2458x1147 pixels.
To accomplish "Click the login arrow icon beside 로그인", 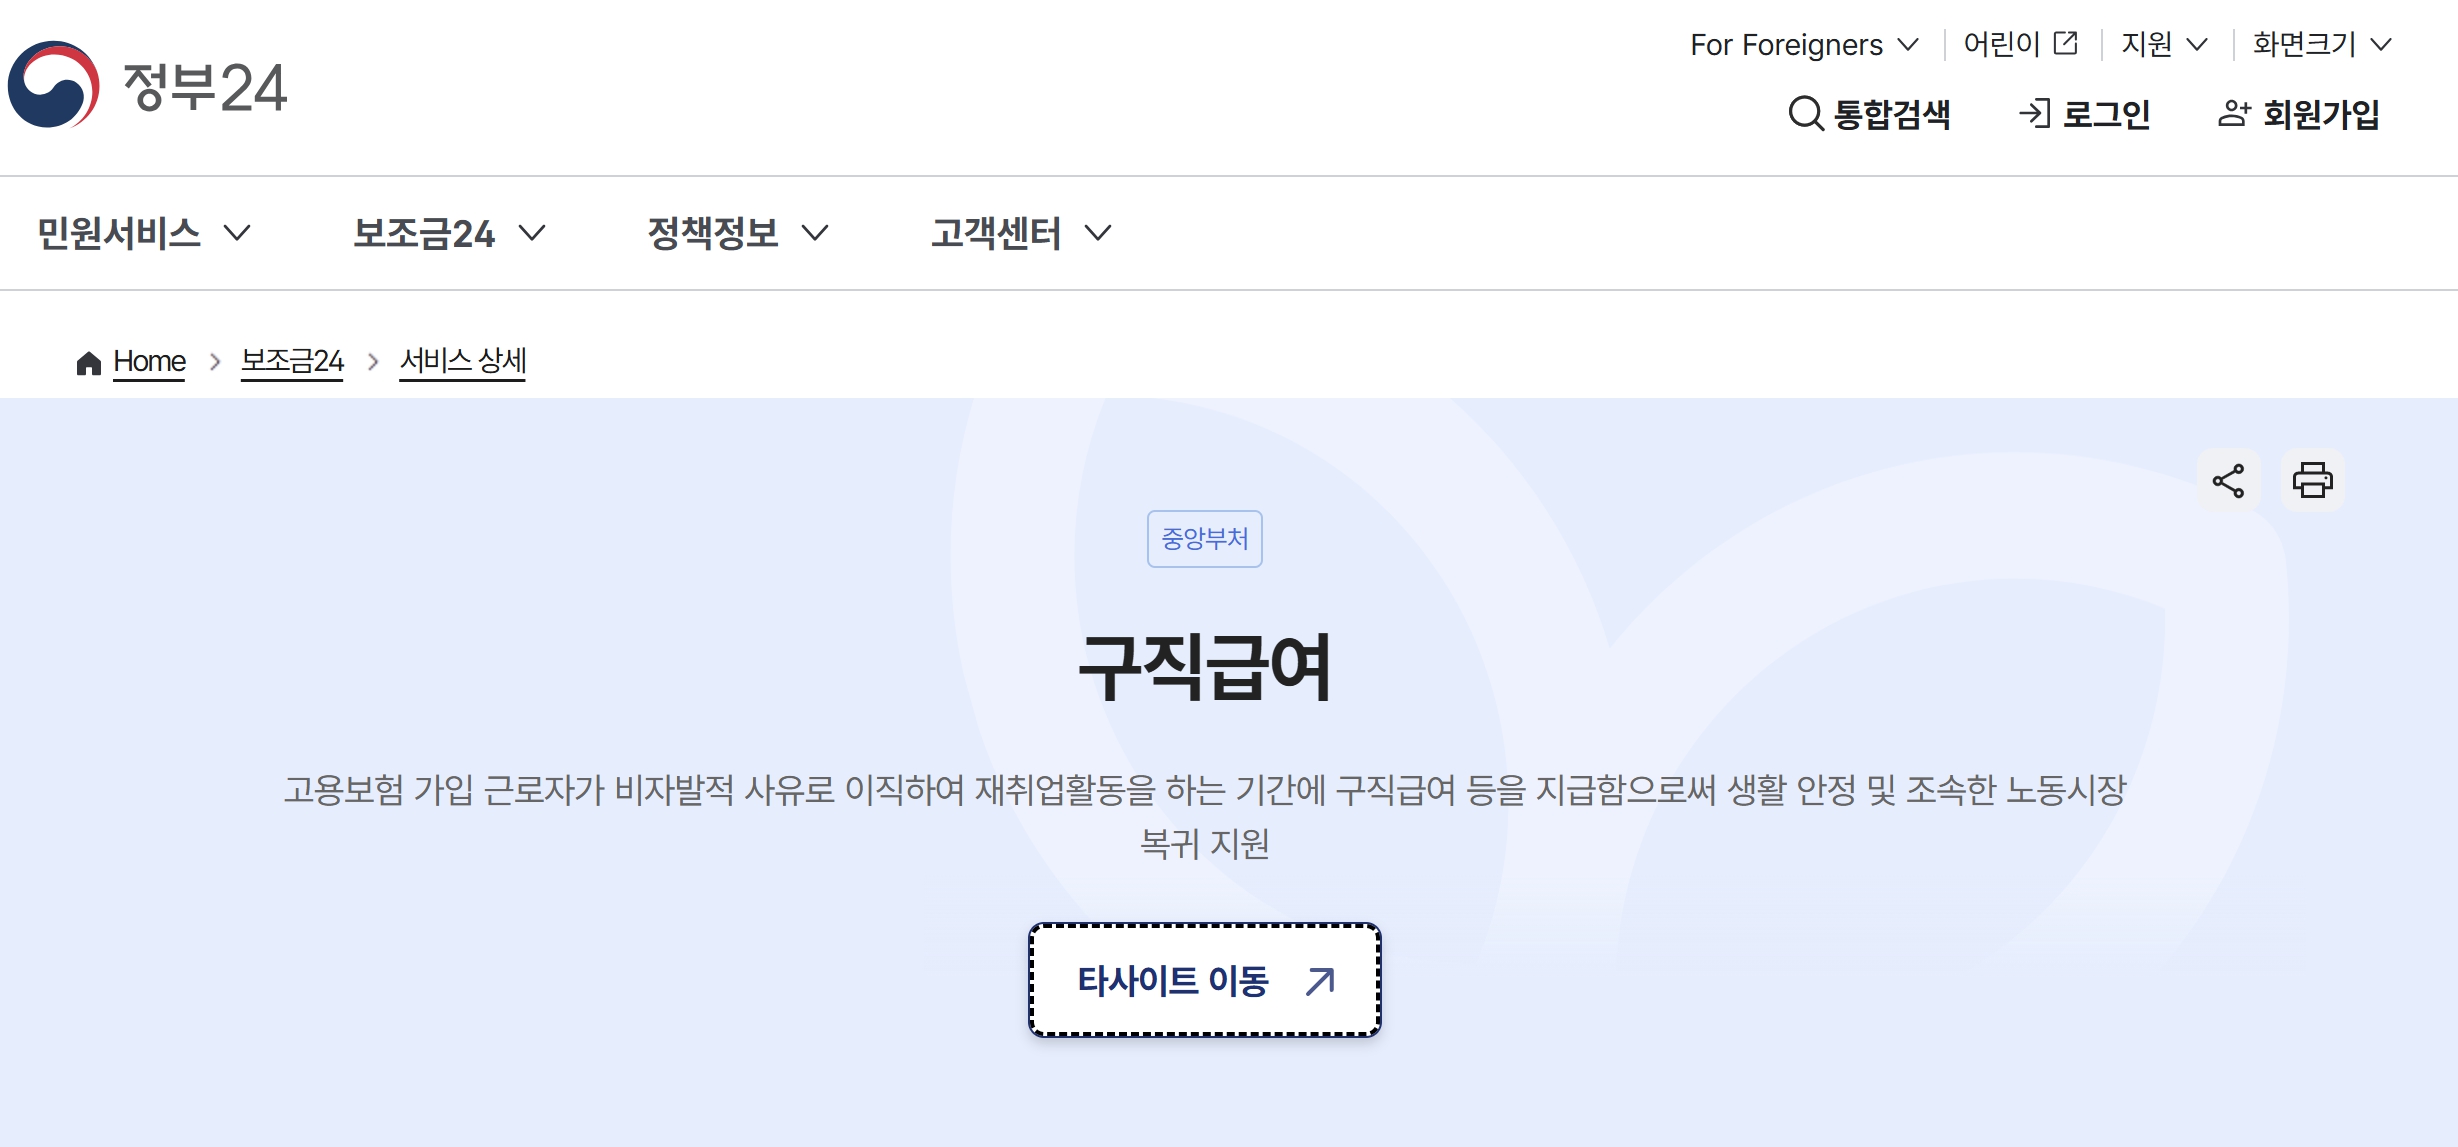I will pos(2034,114).
